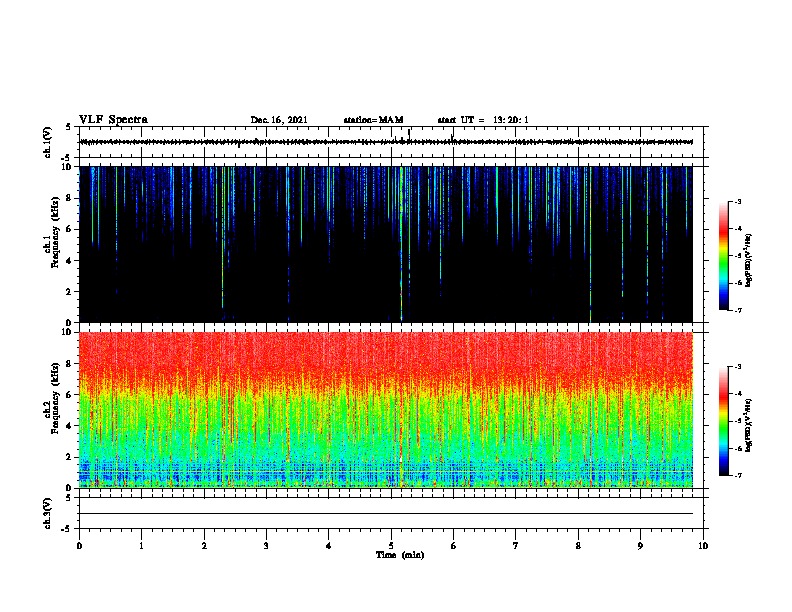Click time axis tick label "7"

tap(516, 546)
